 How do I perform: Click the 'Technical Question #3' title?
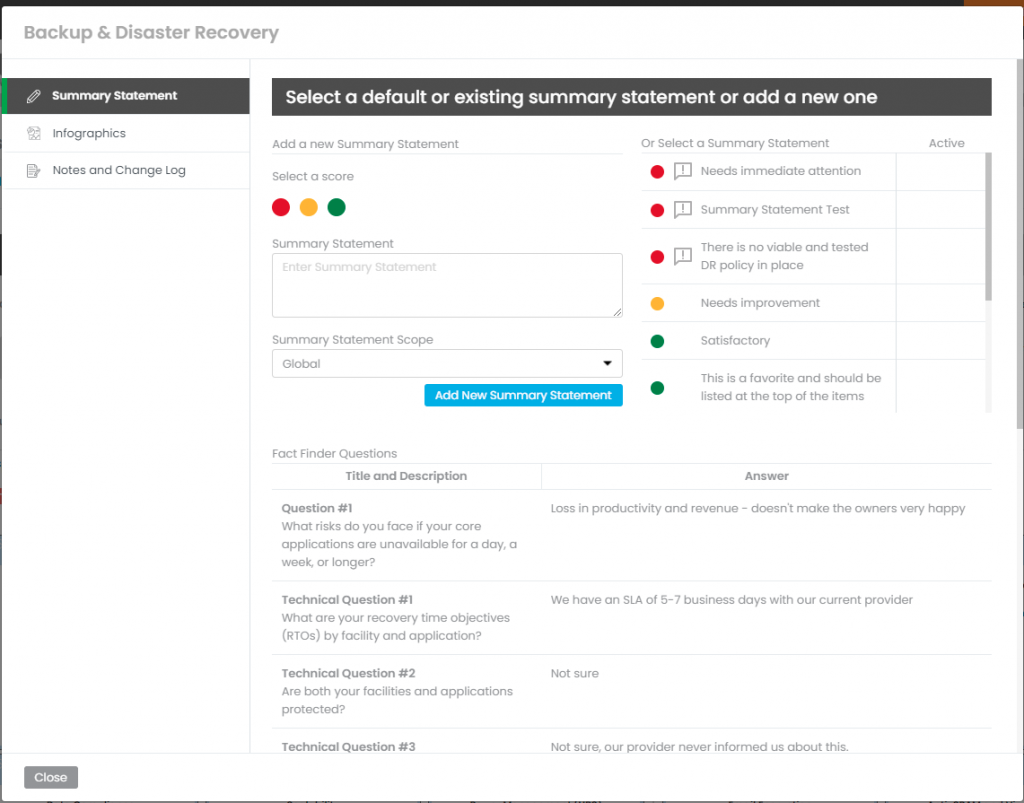click(348, 746)
